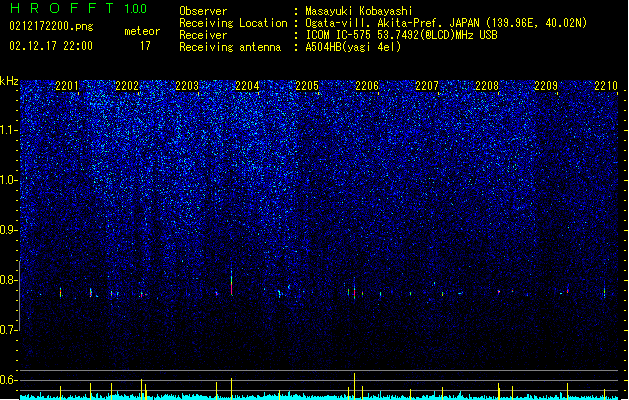629x400 pixels.
Task: Click the 'meteor' label
Action: pos(142,31)
